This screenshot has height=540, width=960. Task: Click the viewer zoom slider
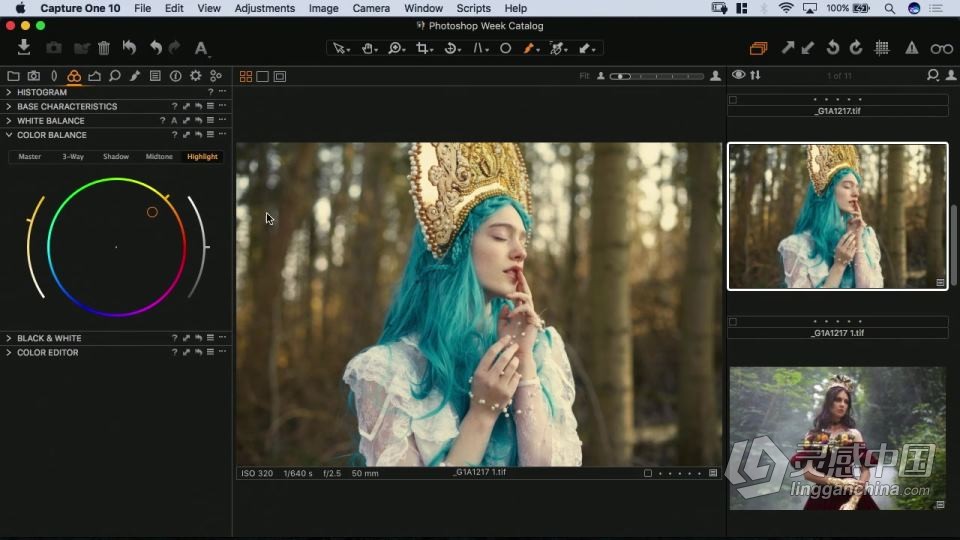[656, 77]
